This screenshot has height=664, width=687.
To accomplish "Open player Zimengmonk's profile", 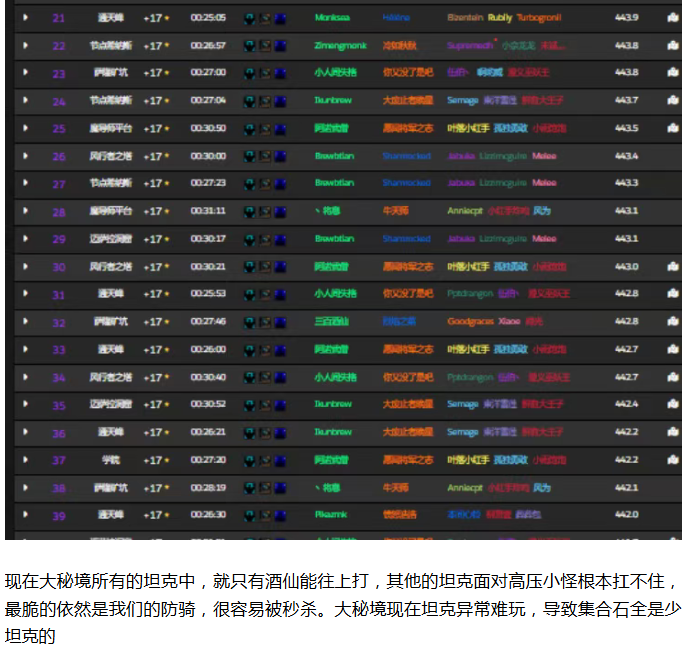I will click(339, 46).
